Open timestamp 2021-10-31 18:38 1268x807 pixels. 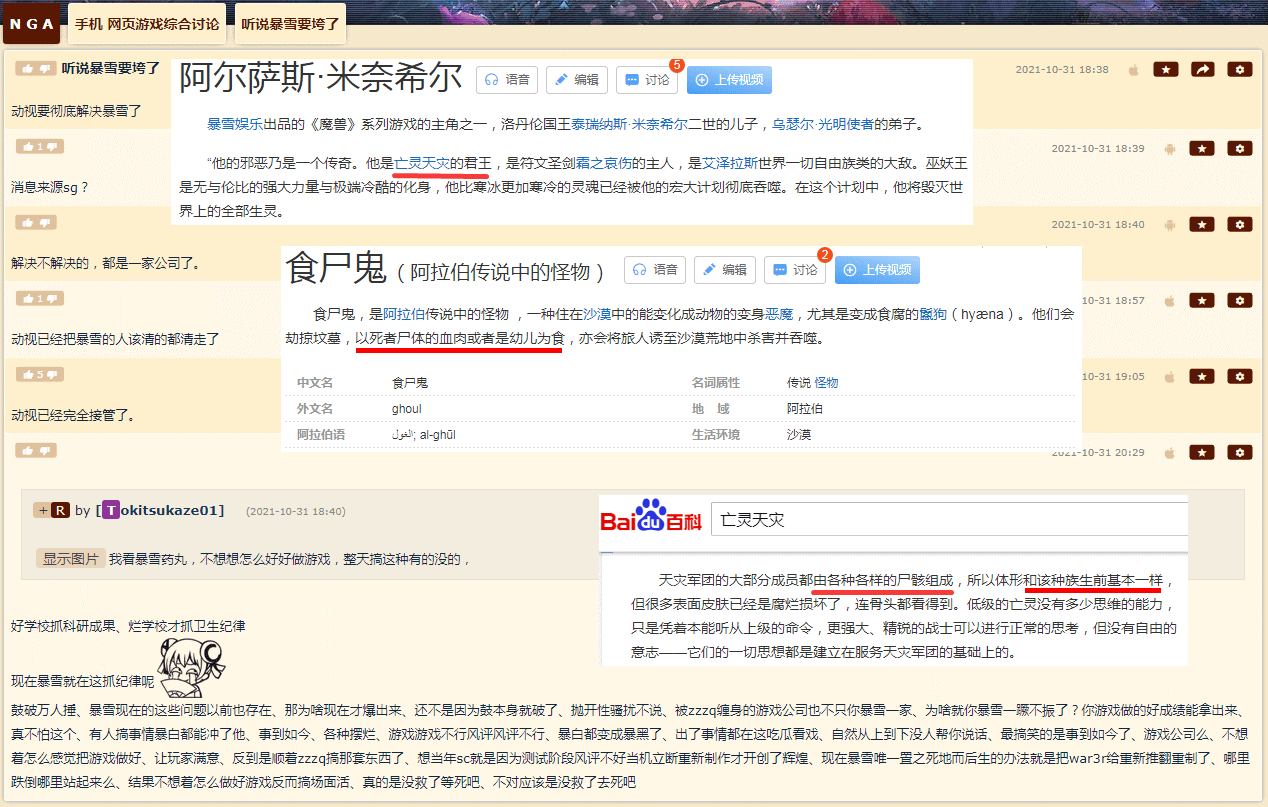1062,70
